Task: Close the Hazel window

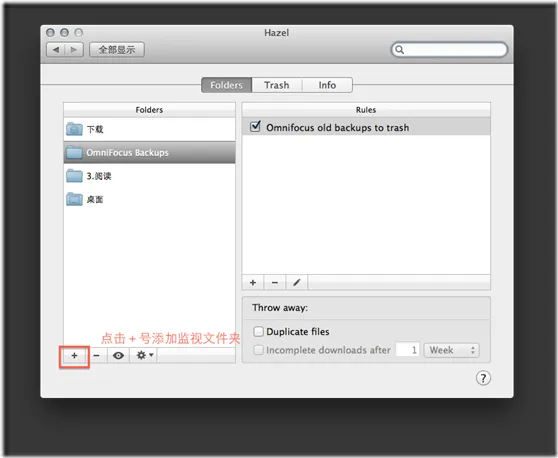Action: pyautogui.click(x=50, y=33)
